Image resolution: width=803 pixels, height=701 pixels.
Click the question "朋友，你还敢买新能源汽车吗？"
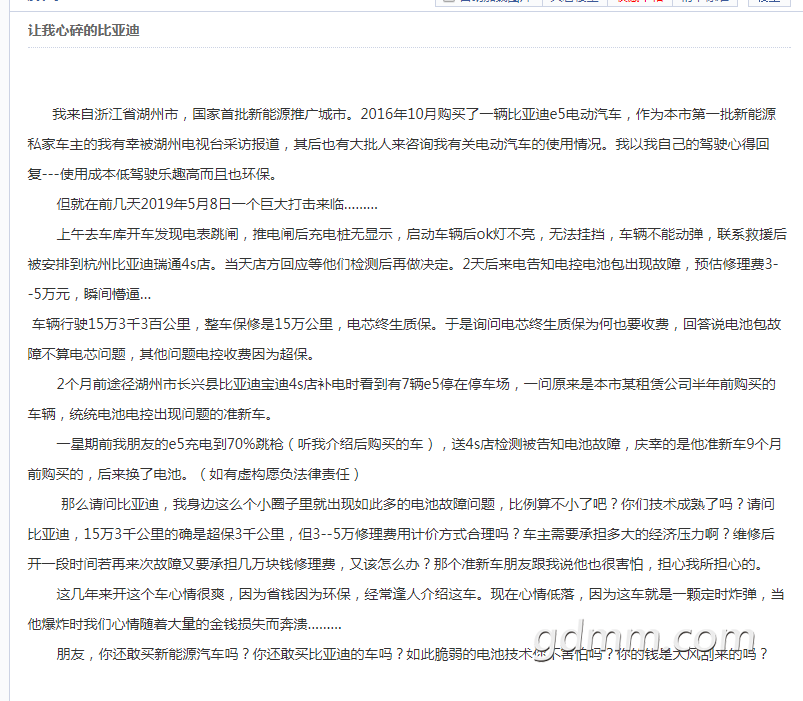154,654
